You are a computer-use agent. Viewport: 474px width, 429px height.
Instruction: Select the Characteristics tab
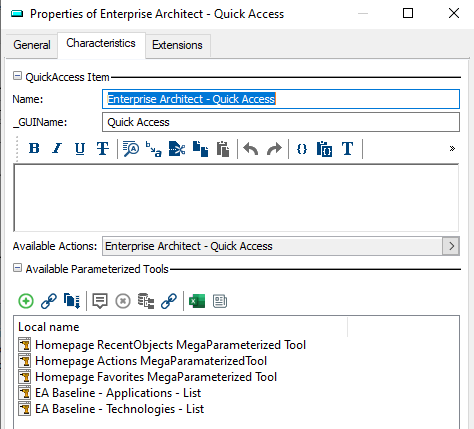101,43
